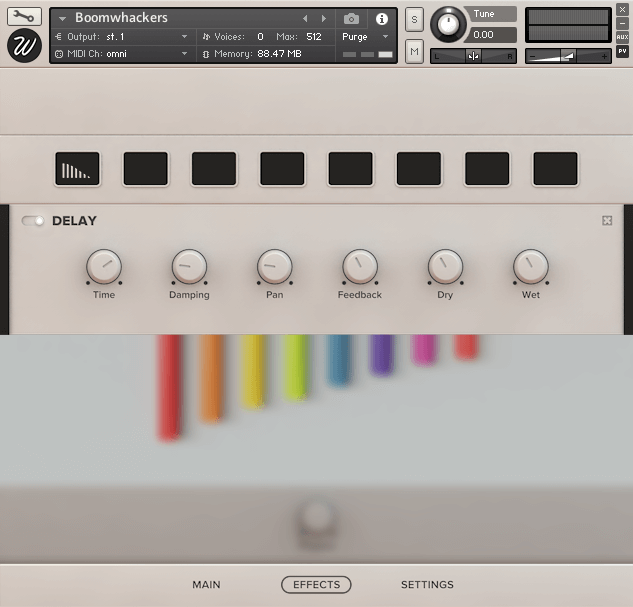Click the Memory 88.47 MB readout

(x=279, y=54)
